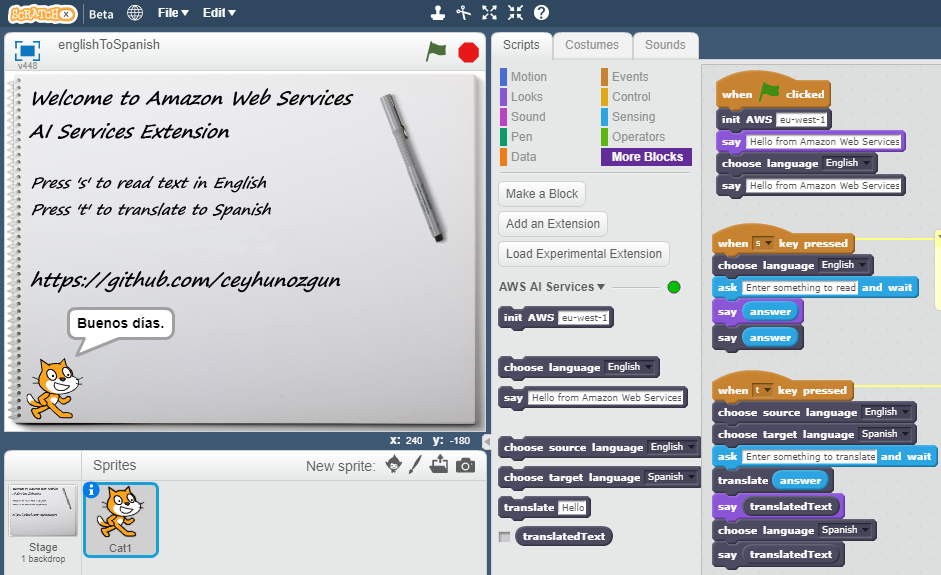The image size is (941, 575).
Task: Click the Block help question mark
Action: [x=541, y=13]
